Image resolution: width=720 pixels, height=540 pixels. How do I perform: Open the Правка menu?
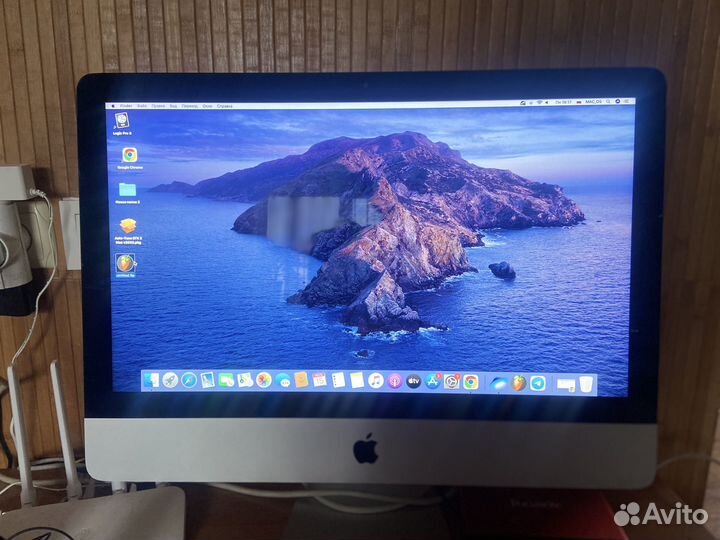point(158,106)
